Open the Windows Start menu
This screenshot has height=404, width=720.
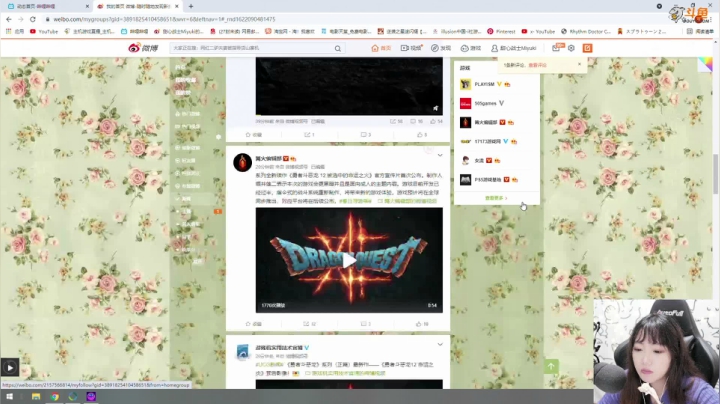[9, 397]
